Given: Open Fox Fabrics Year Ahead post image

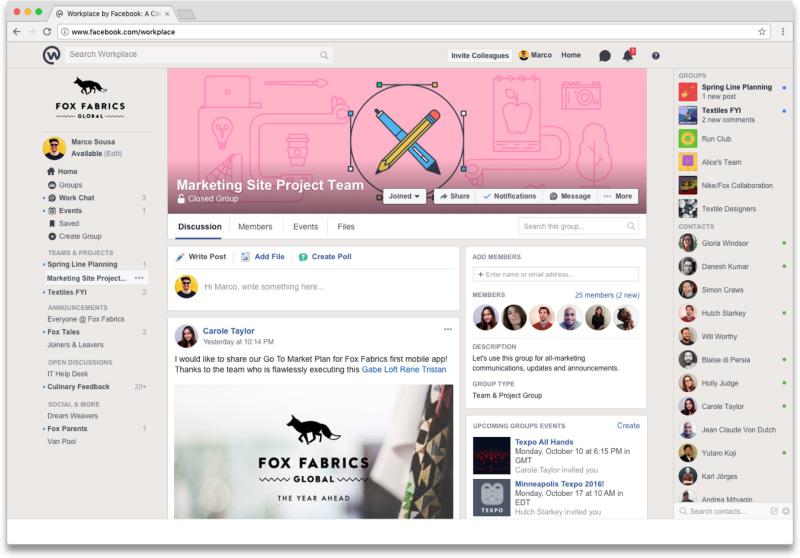Looking at the screenshot, I should point(313,452).
